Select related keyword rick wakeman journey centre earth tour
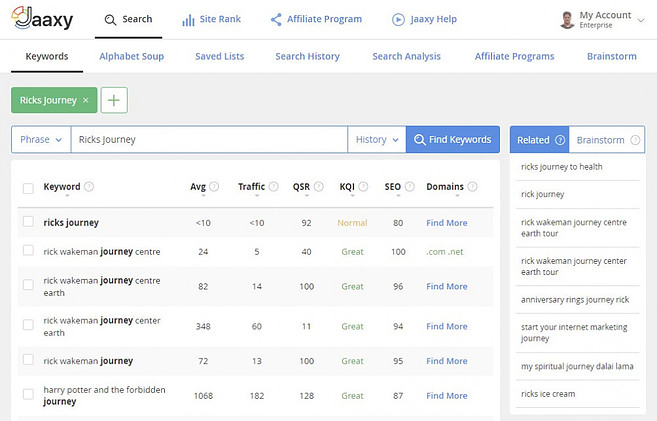Screen dimensions: 657x421 tap(574, 228)
